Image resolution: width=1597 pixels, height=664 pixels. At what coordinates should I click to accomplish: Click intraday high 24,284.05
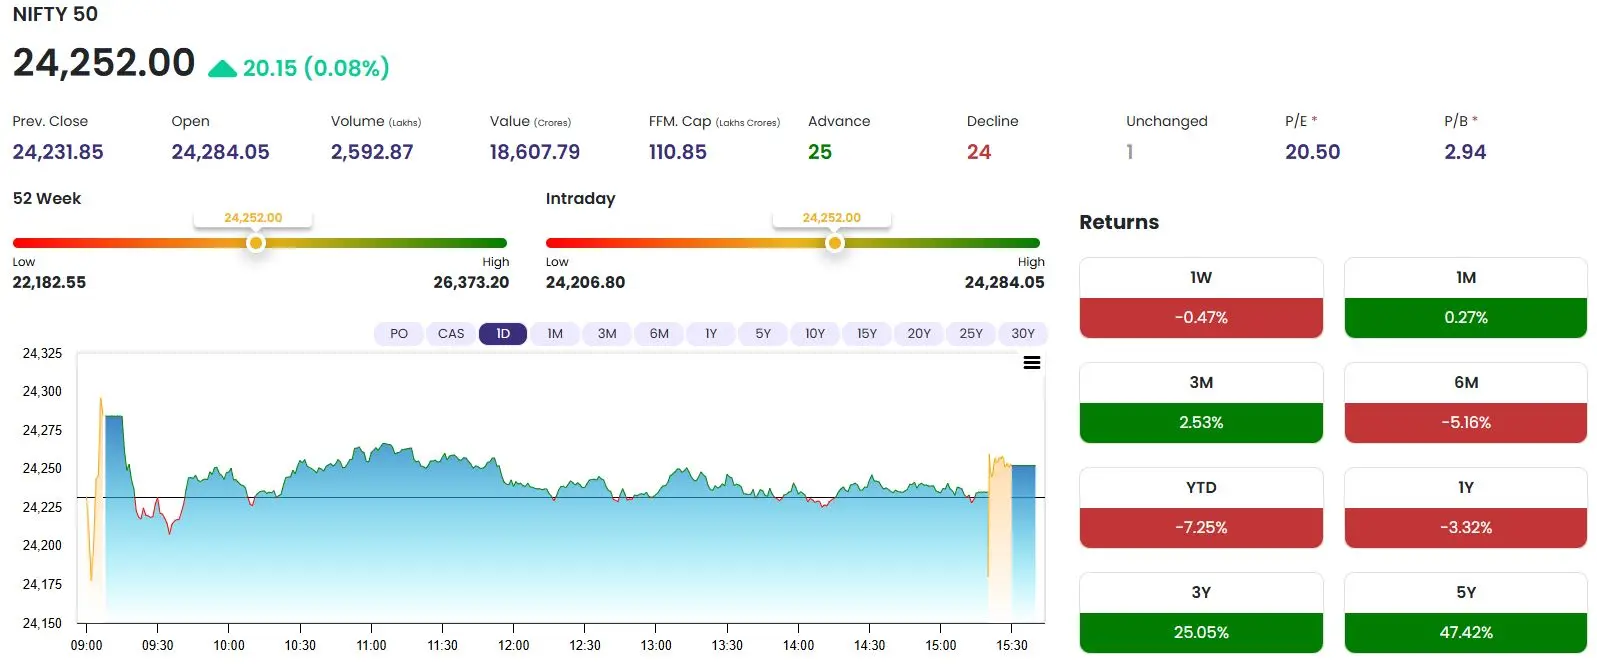pos(1004,283)
